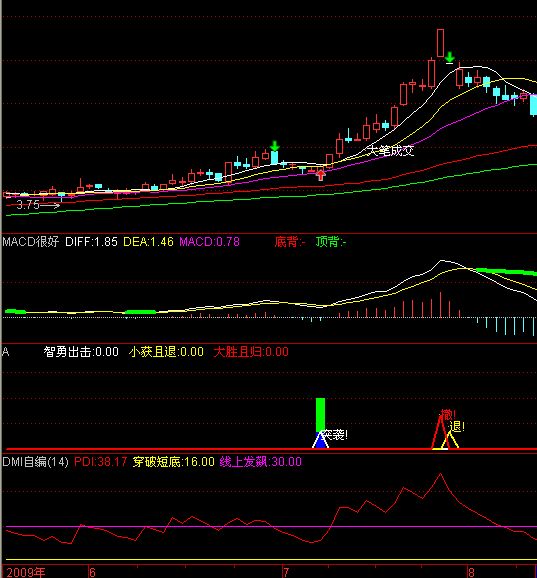Select the 突袭! signal label
Viewport: 537px width, 578px height.
click(335, 435)
